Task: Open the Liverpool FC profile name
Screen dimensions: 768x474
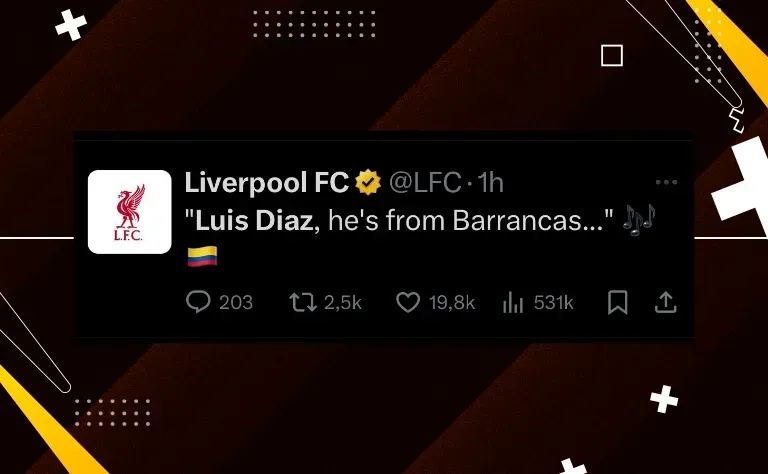Action: coord(266,183)
